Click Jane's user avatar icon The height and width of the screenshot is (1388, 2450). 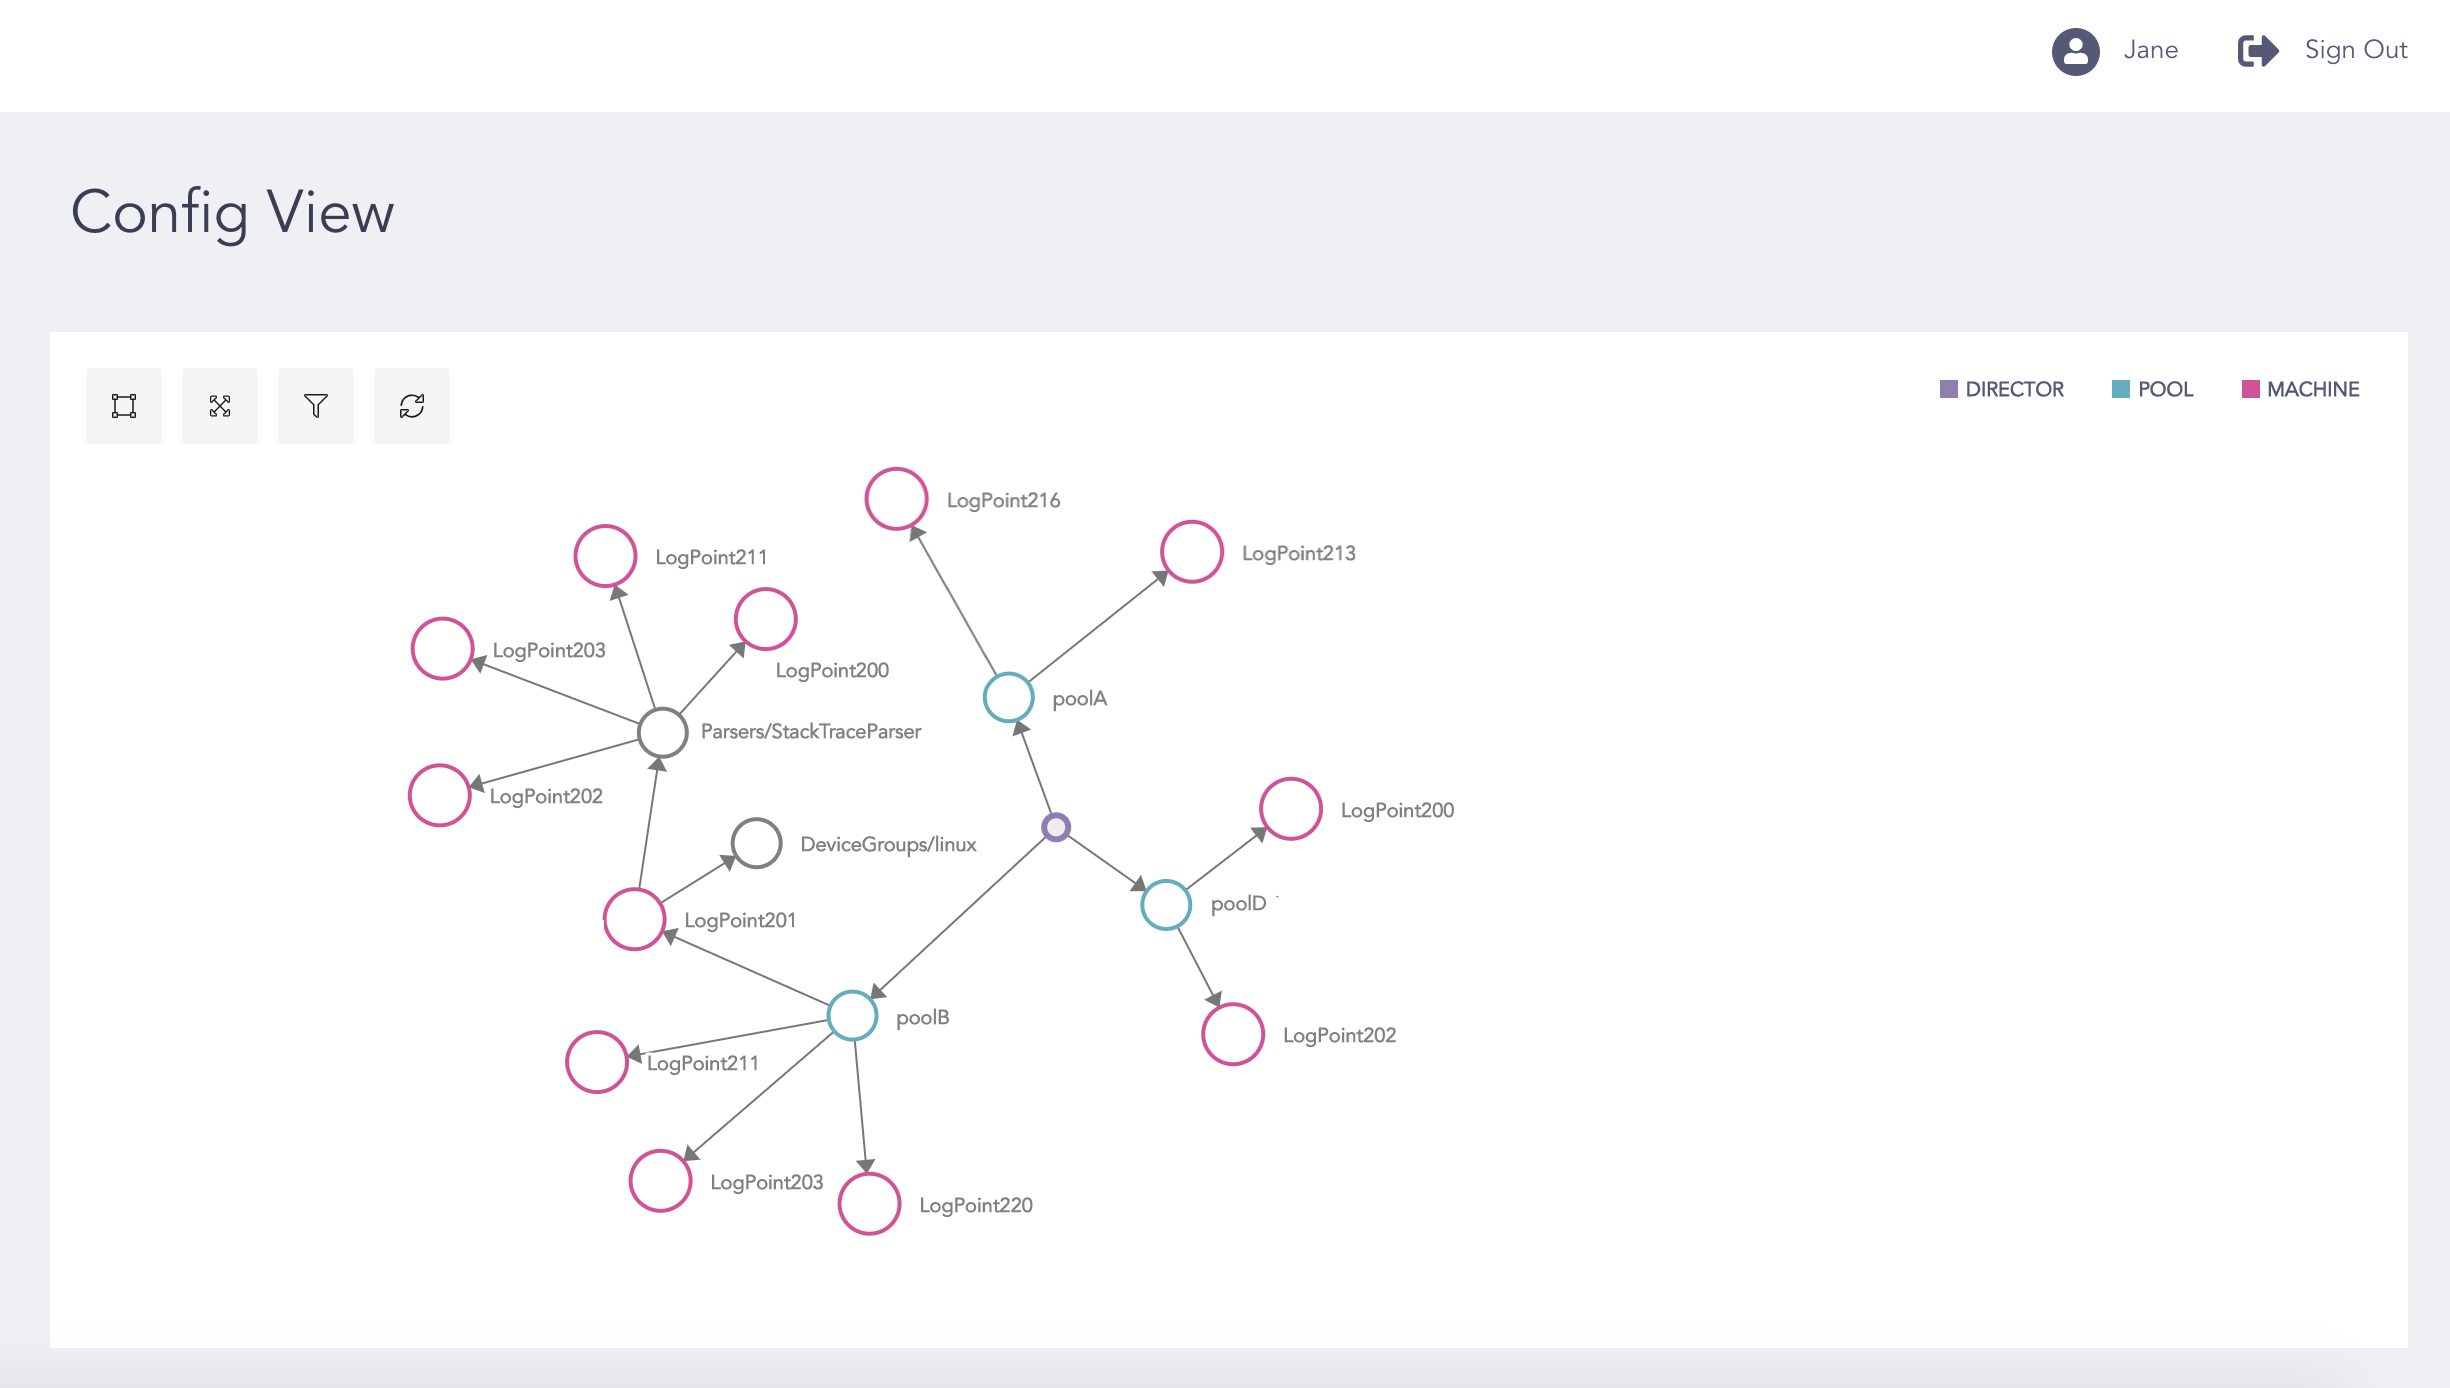[x=2075, y=51]
